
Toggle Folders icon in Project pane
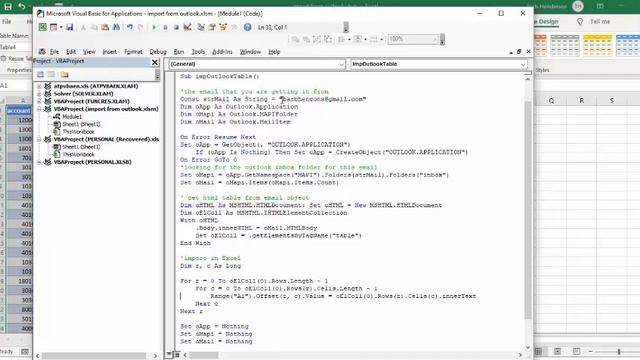[x=64, y=75]
